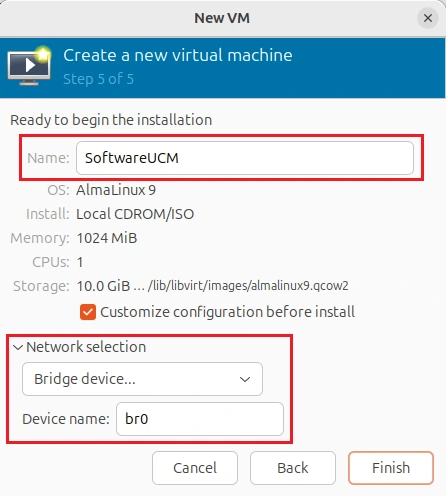
Task: Click the 1024 MiB memory value
Action: pyautogui.click(x=107, y=238)
